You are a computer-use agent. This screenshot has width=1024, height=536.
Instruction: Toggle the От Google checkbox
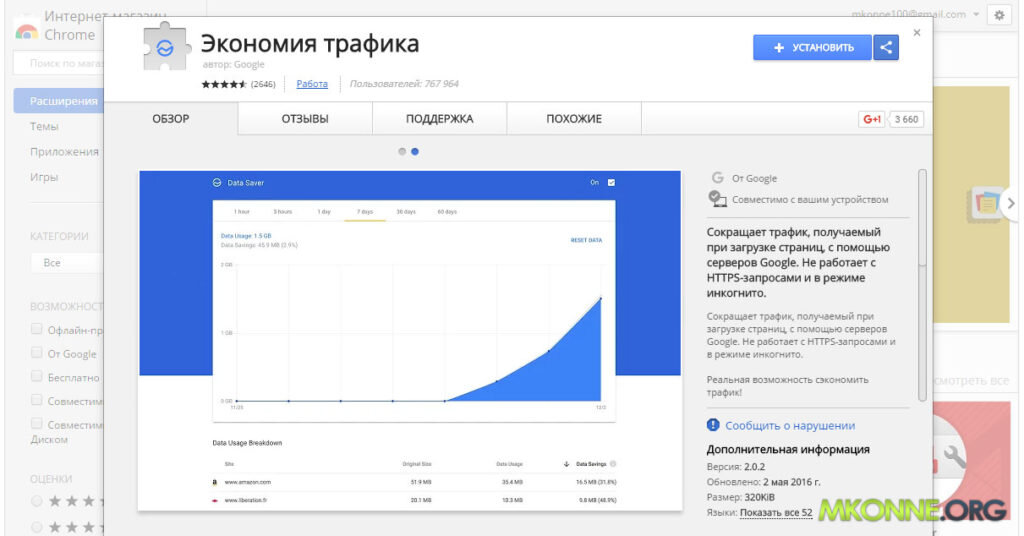(x=37, y=353)
